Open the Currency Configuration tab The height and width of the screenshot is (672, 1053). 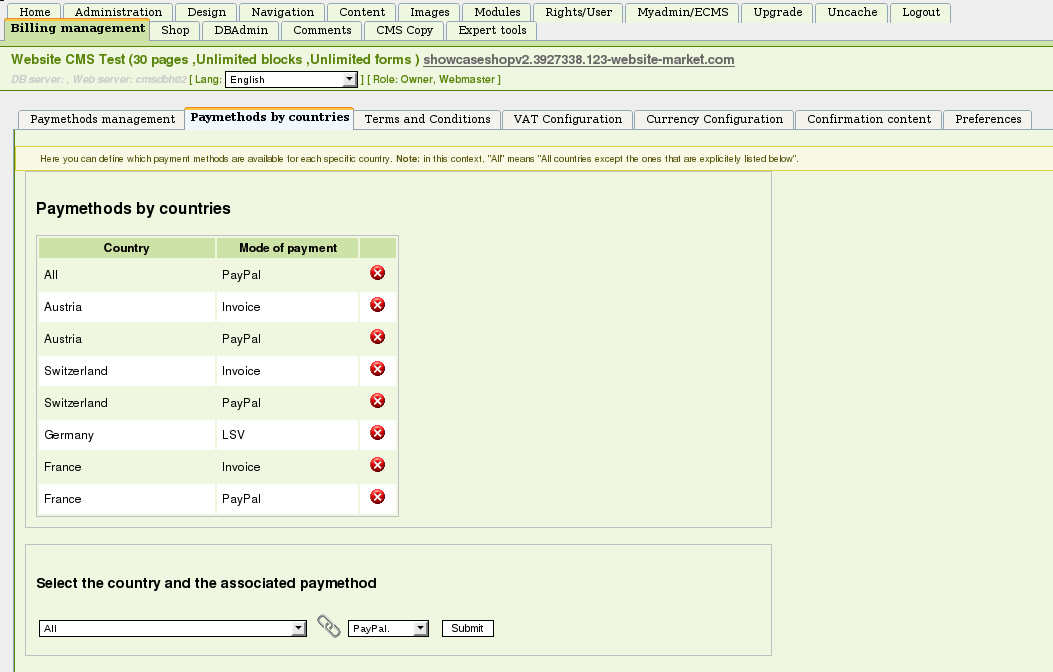click(x=714, y=119)
